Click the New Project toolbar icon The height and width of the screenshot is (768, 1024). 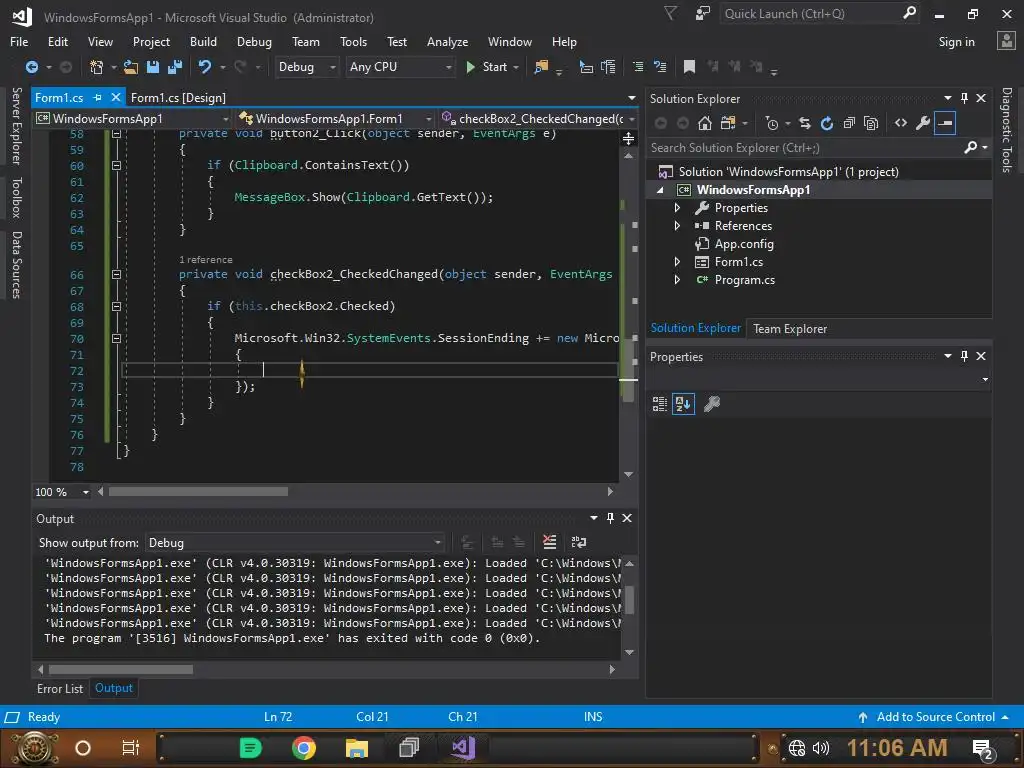(96, 67)
